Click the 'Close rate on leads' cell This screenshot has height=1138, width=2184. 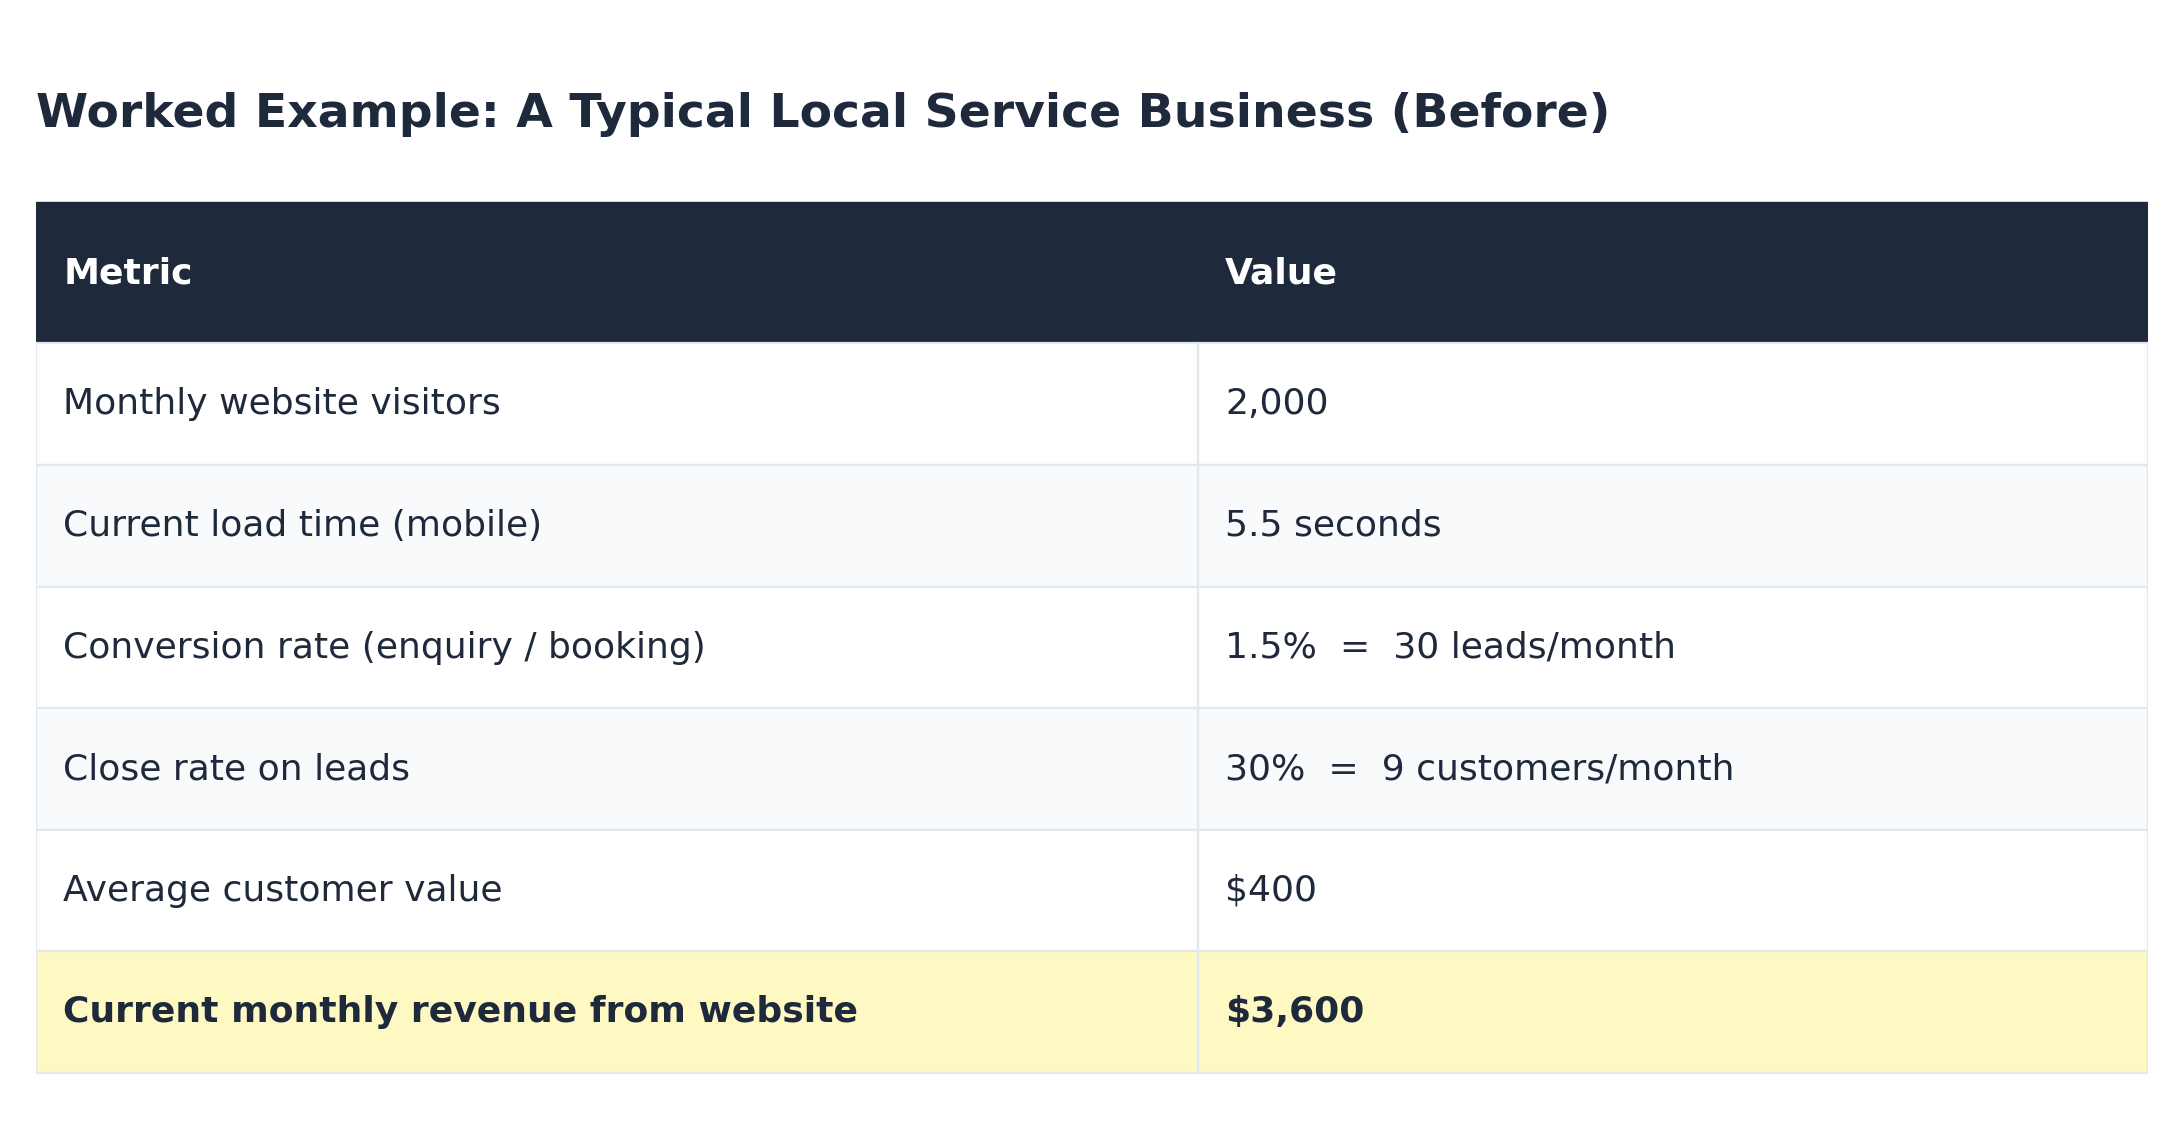pos(617,769)
